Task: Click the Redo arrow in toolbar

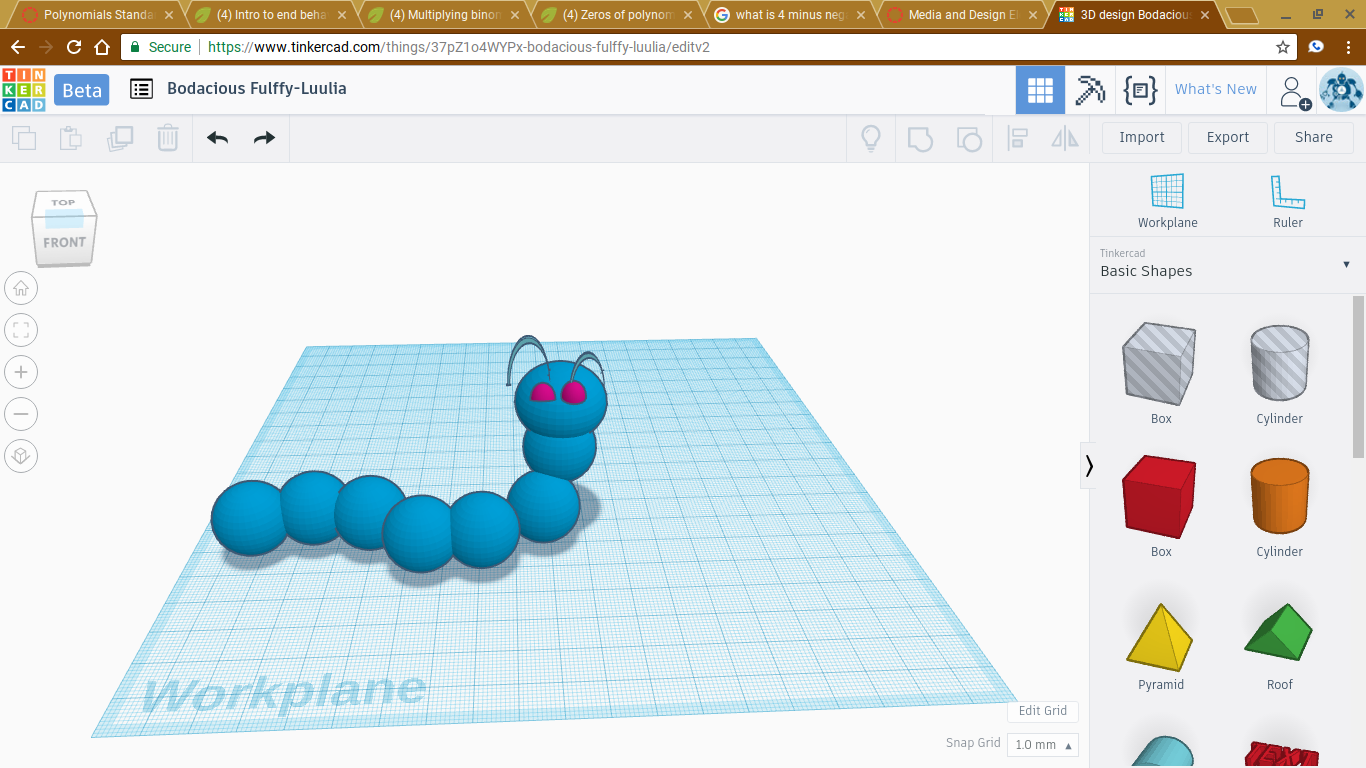Action: (x=264, y=138)
